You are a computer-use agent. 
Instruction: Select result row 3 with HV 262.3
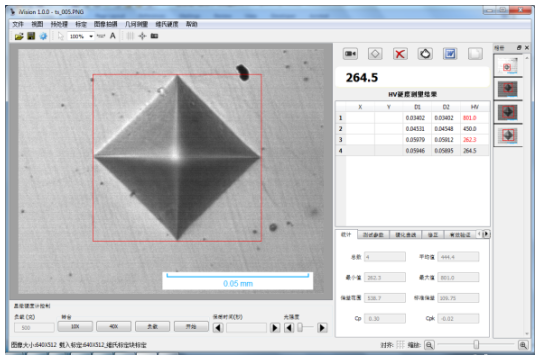412,139
